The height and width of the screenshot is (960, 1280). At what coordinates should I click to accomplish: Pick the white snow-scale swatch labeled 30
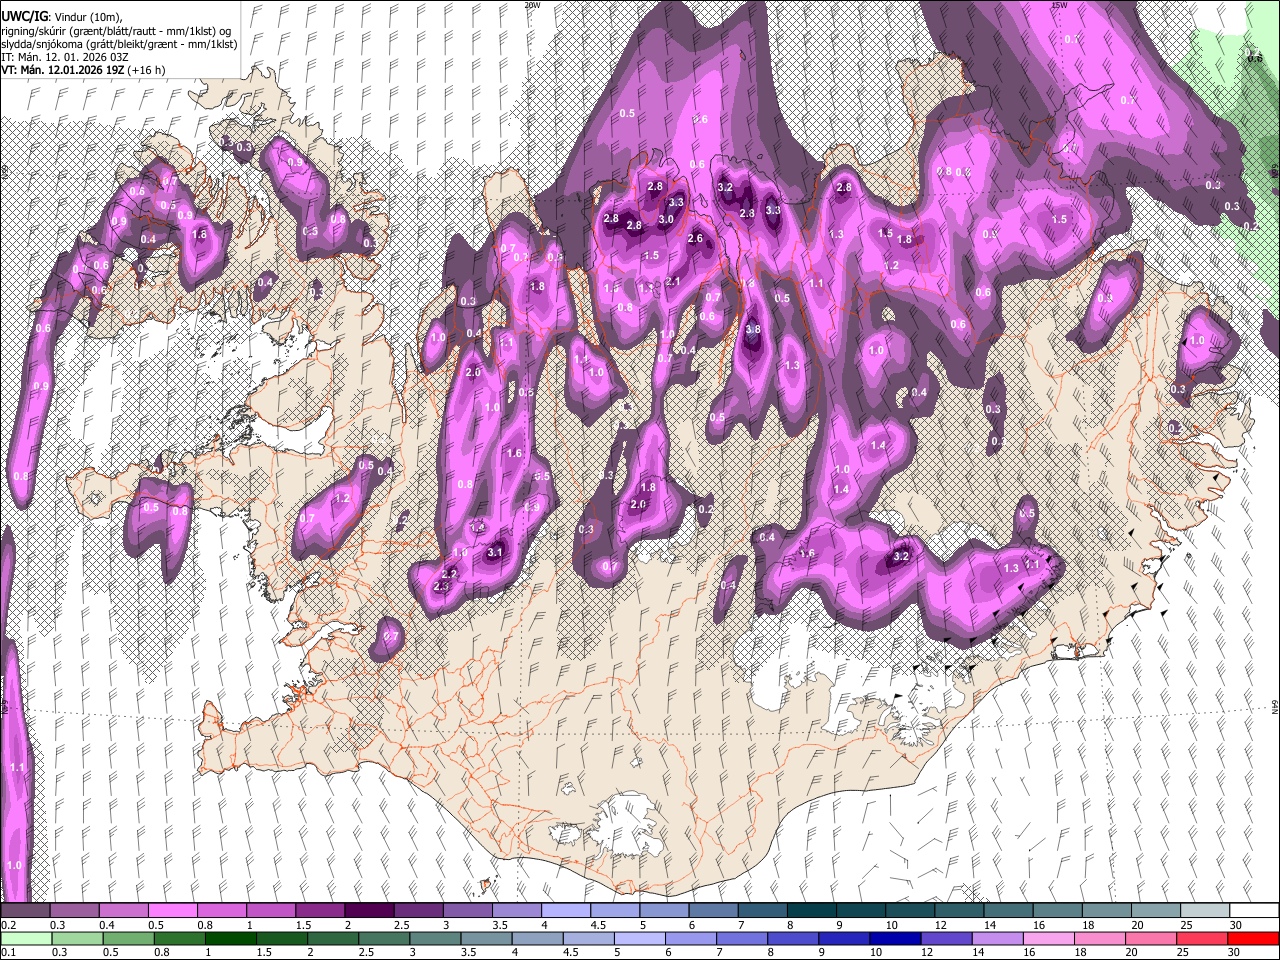[x=1254, y=911]
